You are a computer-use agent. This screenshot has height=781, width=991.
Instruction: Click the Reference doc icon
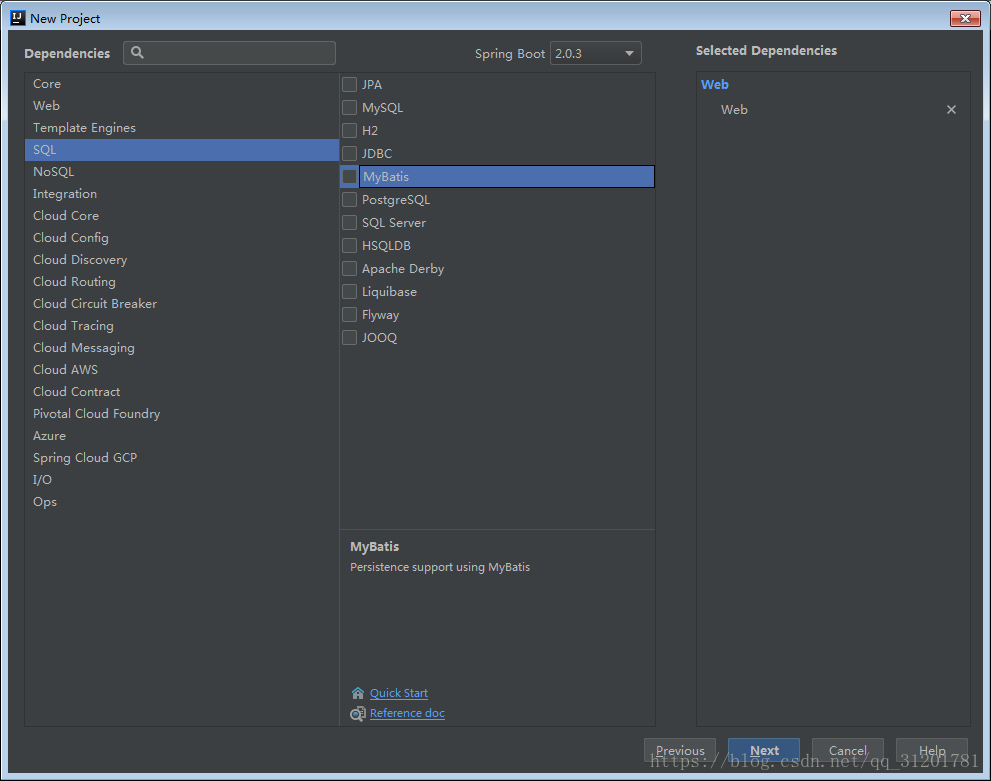(358, 713)
